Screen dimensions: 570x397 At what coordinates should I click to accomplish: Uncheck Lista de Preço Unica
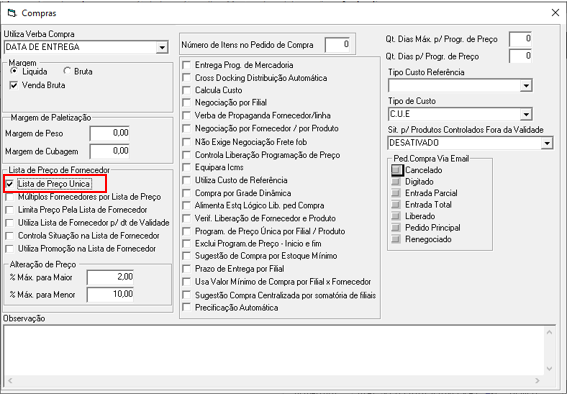pyautogui.click(x=10, y=184)
